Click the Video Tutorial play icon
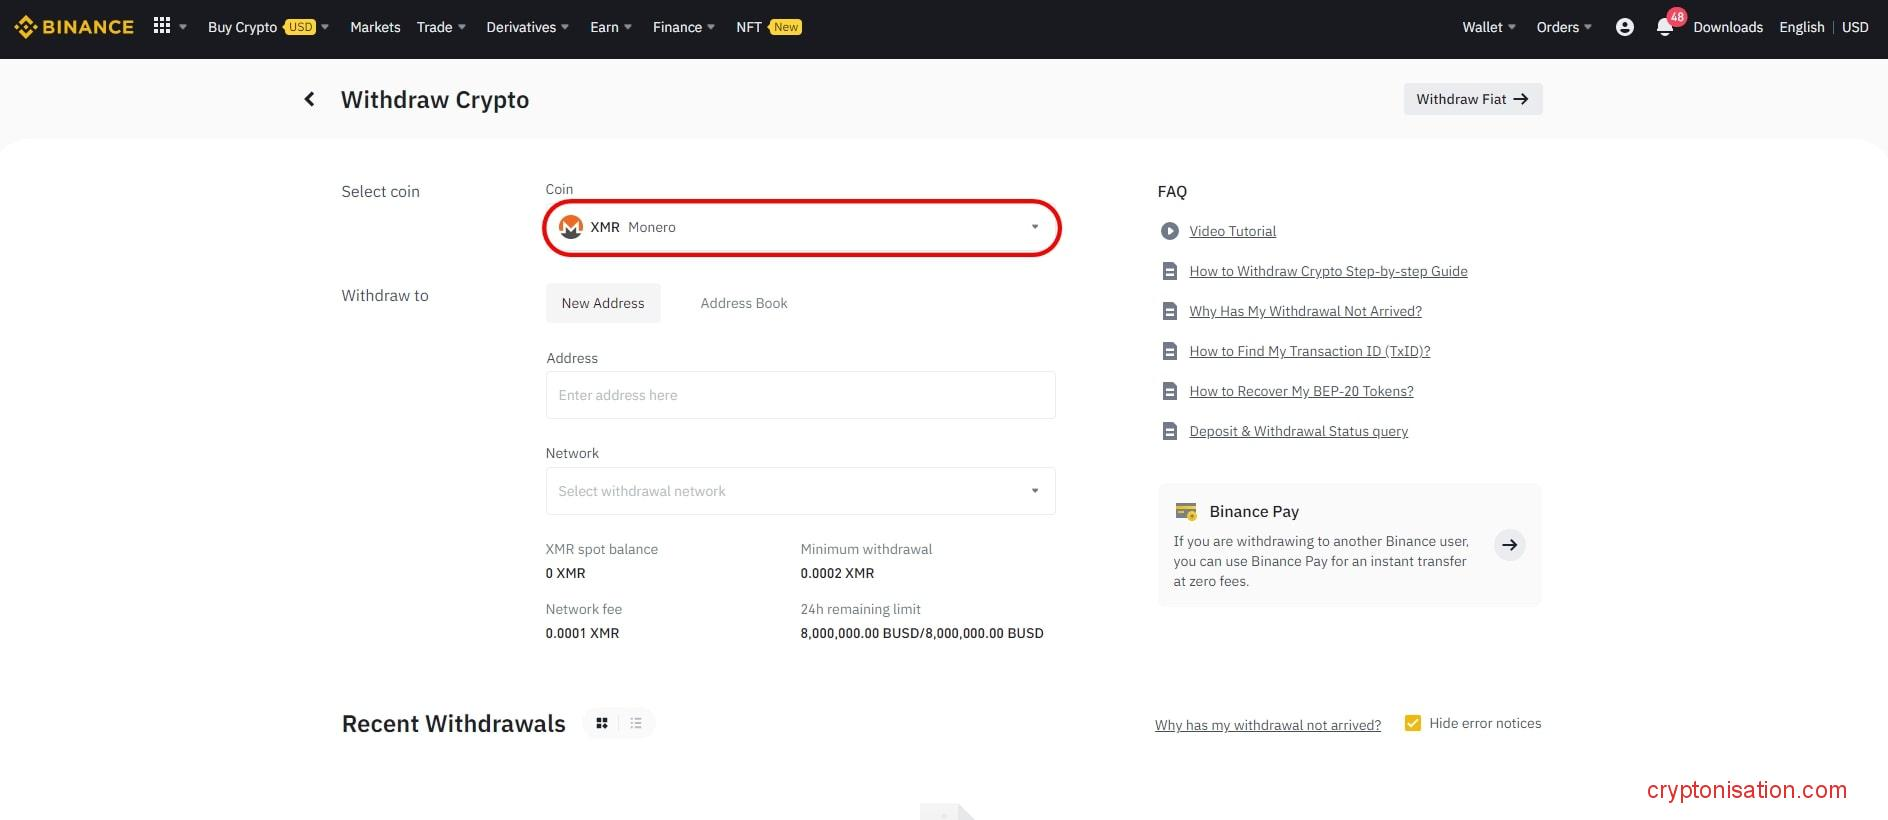Viewport: 1888px width, 820px height. click(x=1169, y=231)
